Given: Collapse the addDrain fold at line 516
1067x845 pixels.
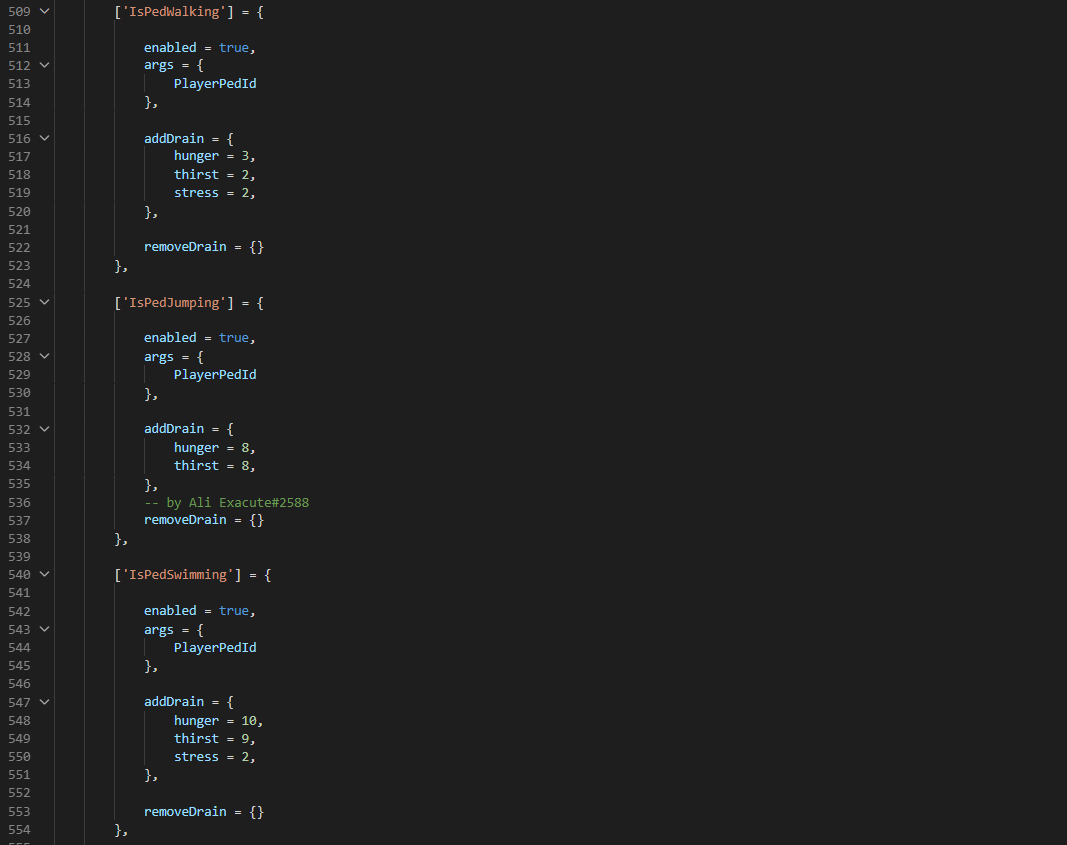Looking at the screenshot, I should 44,138.
